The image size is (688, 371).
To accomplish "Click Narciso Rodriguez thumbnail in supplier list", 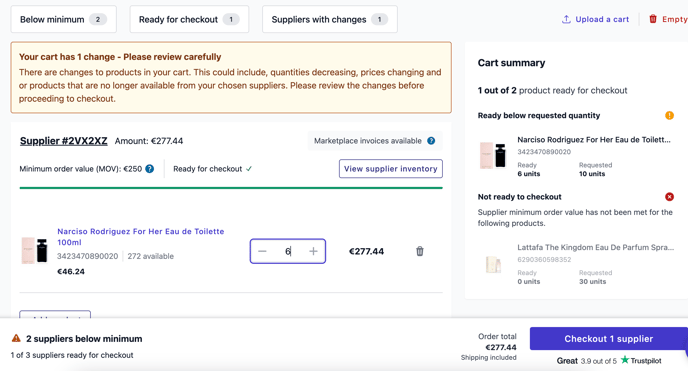I will (x=35, y=250).
